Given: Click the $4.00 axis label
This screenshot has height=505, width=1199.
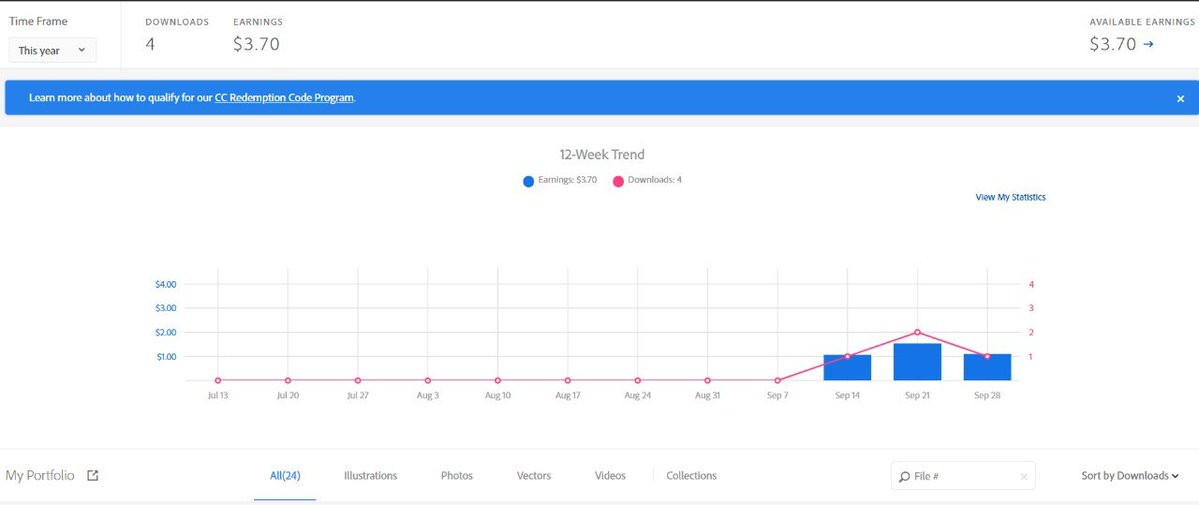Looking at the screenshot, I should pos(165,285).
